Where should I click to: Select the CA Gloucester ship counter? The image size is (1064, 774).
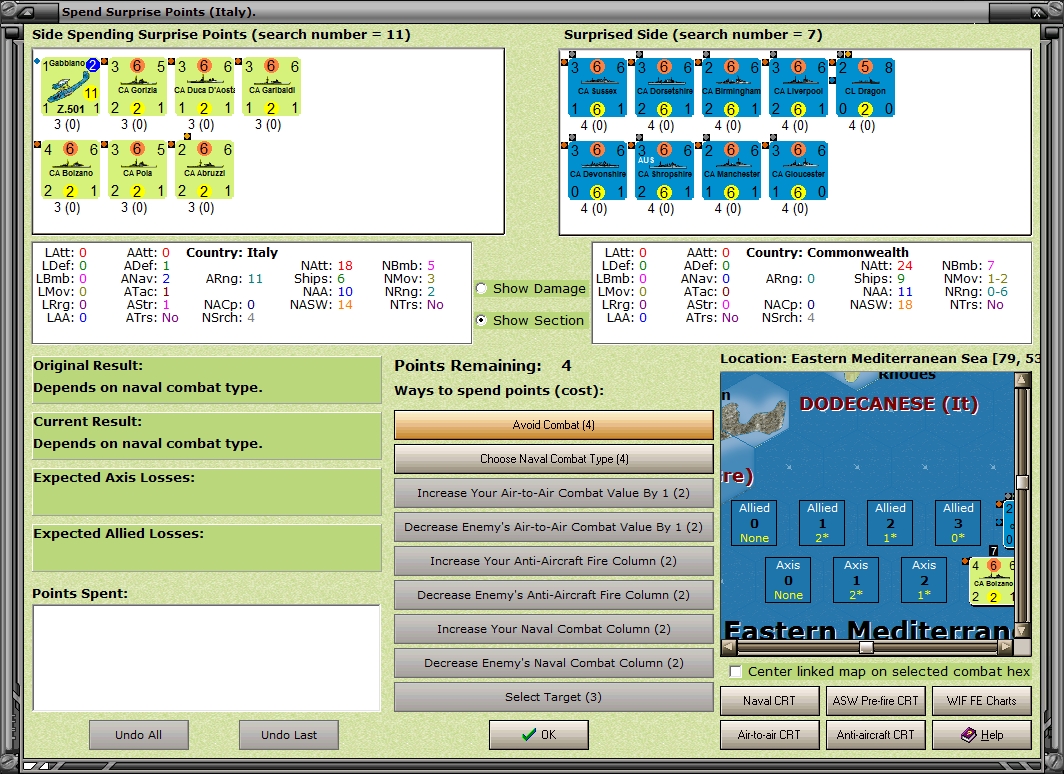pyautogui.click(x=798, y=171)
